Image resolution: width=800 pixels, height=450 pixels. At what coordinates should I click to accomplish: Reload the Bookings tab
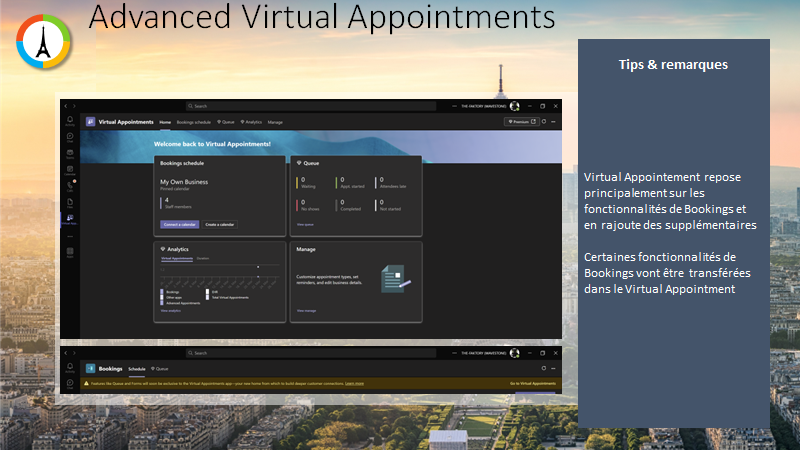click(x=544, y=368)
